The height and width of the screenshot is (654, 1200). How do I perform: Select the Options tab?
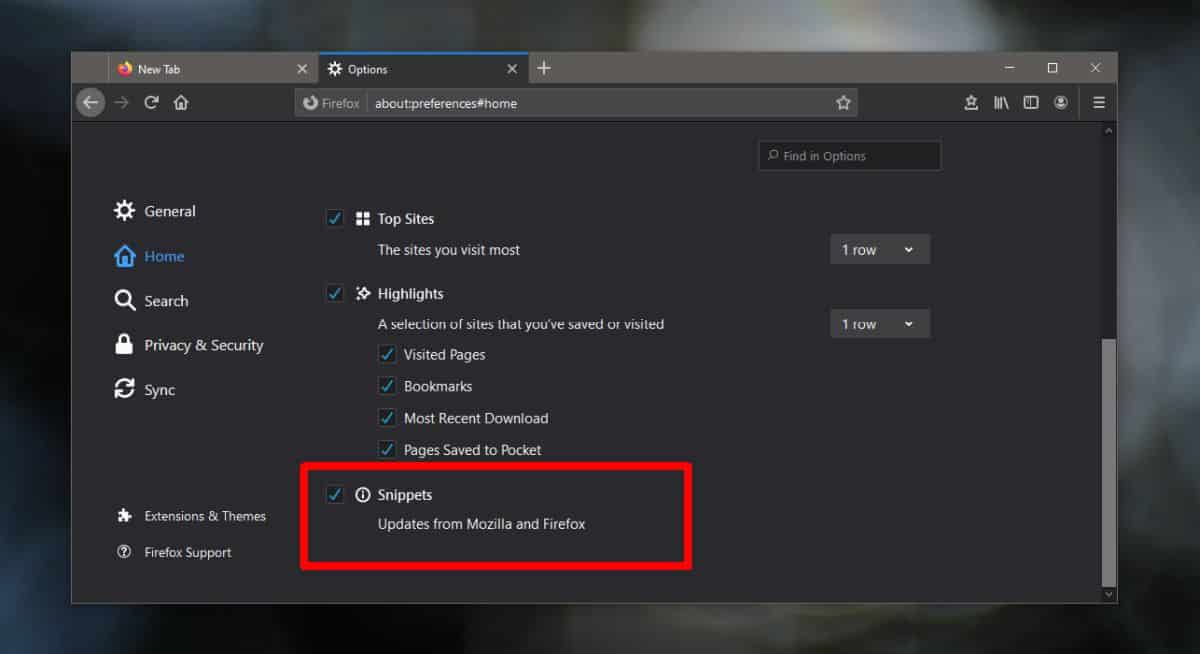(423, 69)
